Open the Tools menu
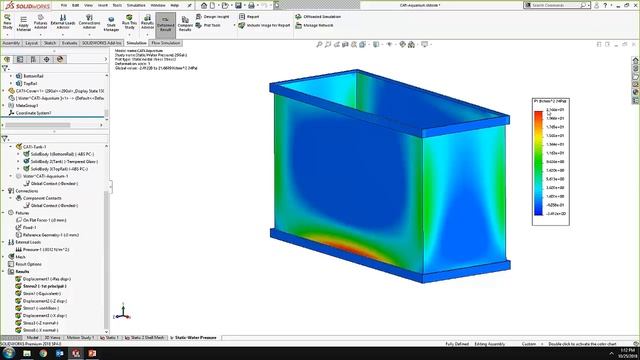Screen dimensions: 640x360 tap(117, 5)
